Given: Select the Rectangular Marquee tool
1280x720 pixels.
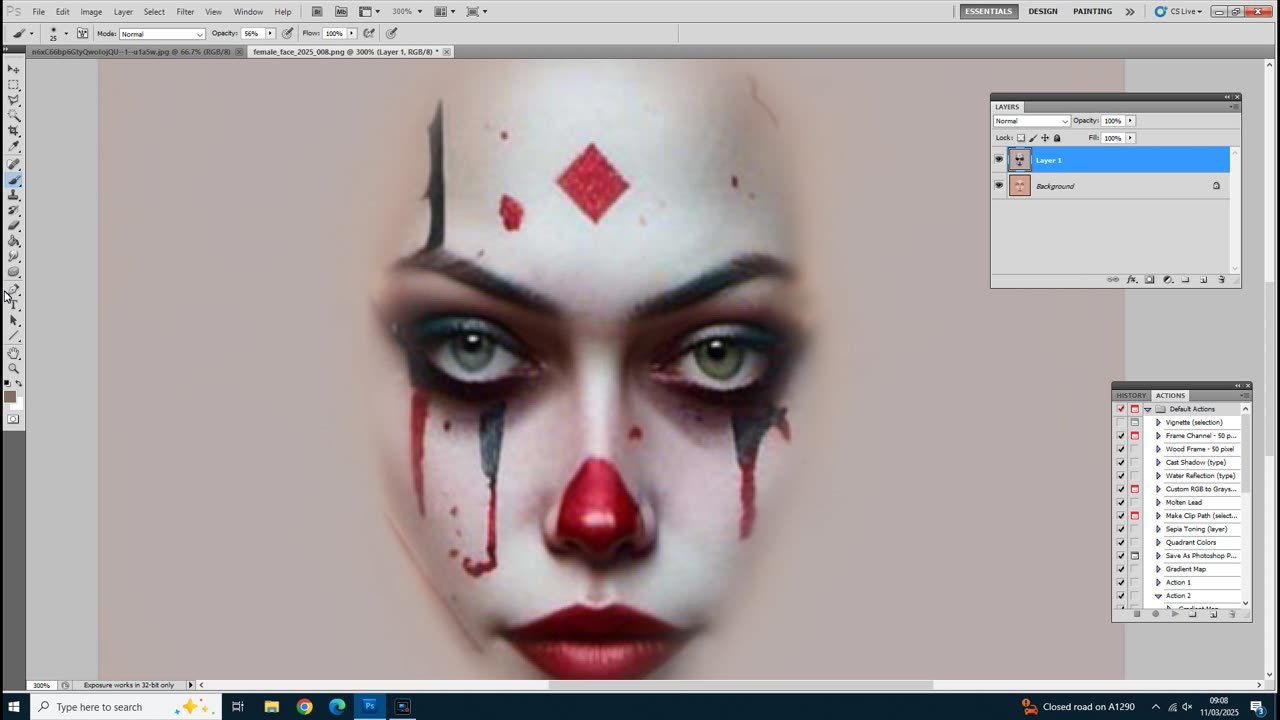Looking at the screenshot, I should pos(14,84).
